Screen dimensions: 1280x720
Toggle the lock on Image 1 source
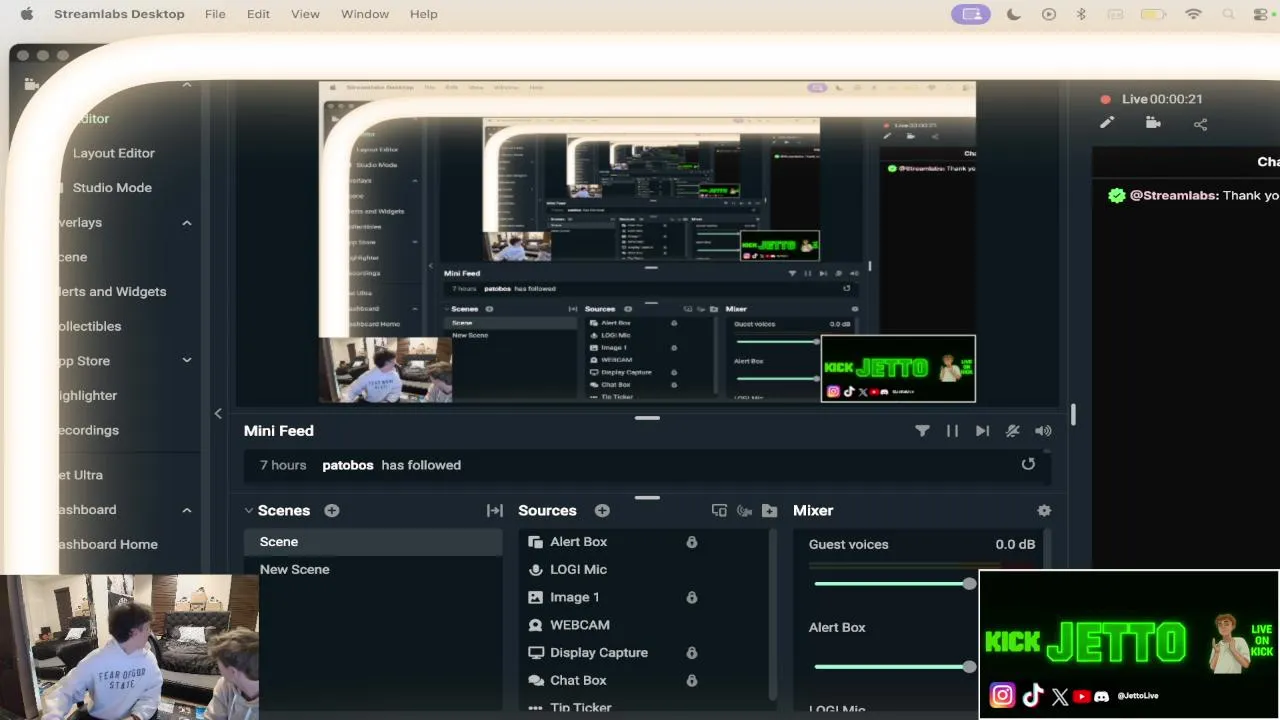691,597
